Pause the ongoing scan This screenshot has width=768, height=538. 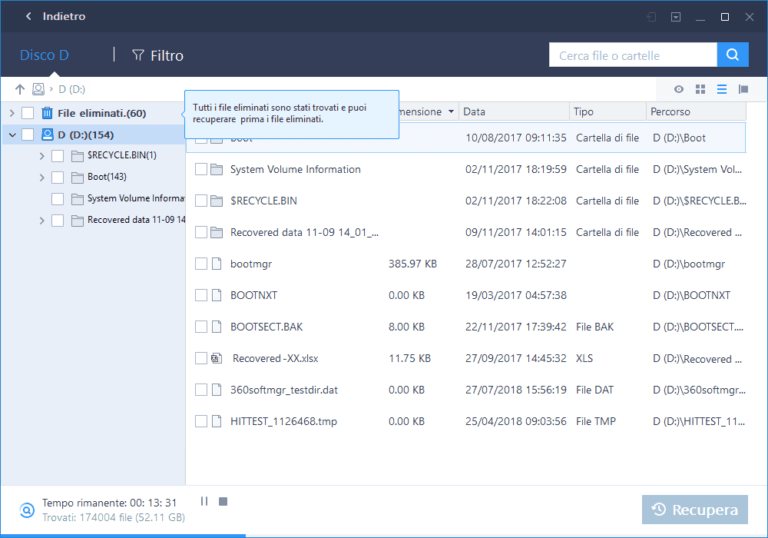pos(204,501)
